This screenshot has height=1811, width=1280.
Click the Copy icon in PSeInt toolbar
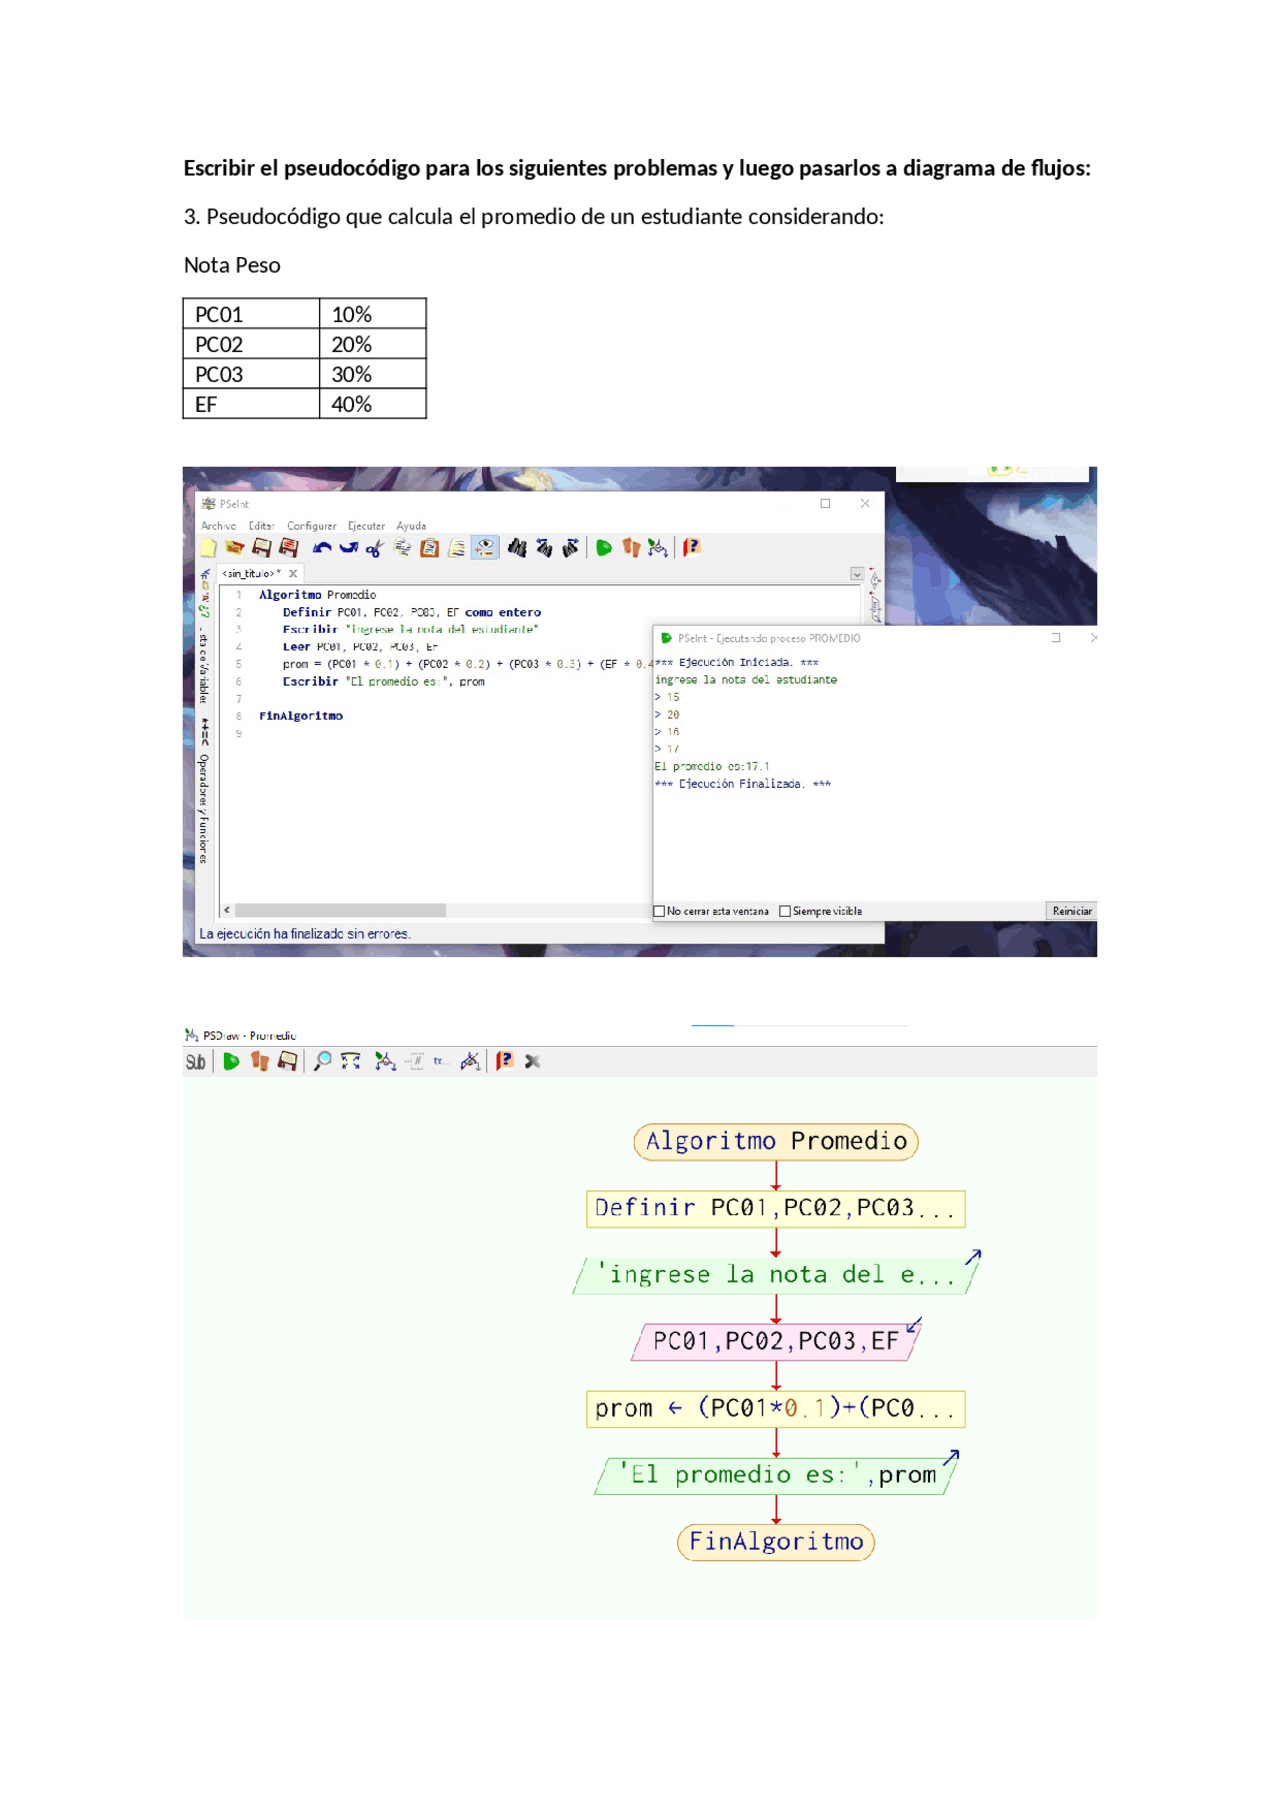pos(402,548)
